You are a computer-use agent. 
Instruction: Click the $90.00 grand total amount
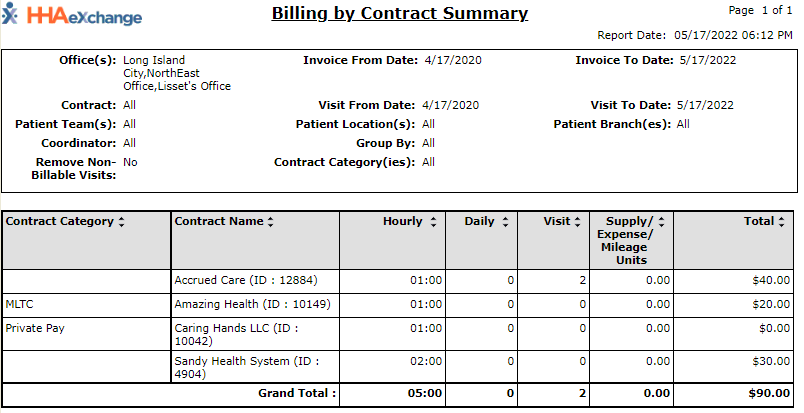click(768, 394)
